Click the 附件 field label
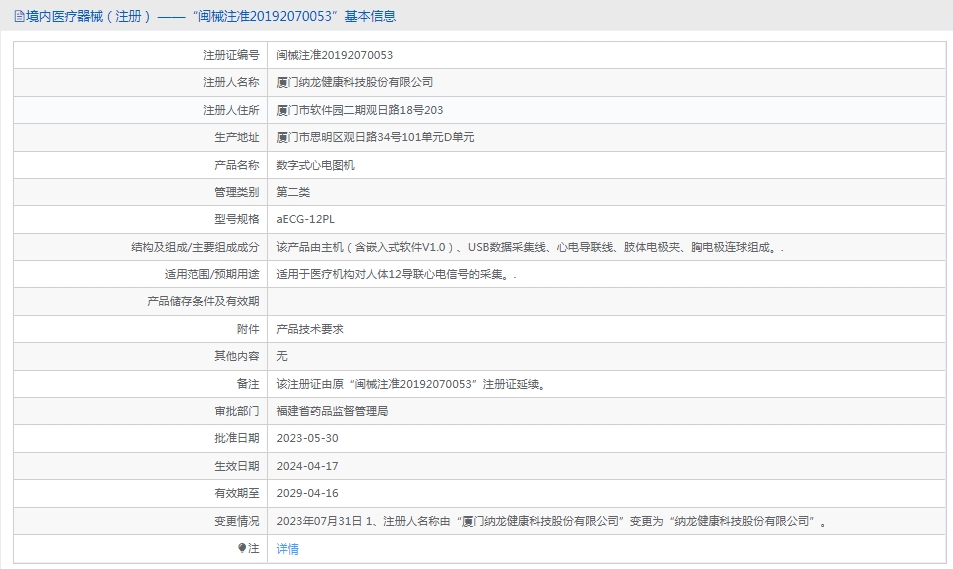 [248, 329]
